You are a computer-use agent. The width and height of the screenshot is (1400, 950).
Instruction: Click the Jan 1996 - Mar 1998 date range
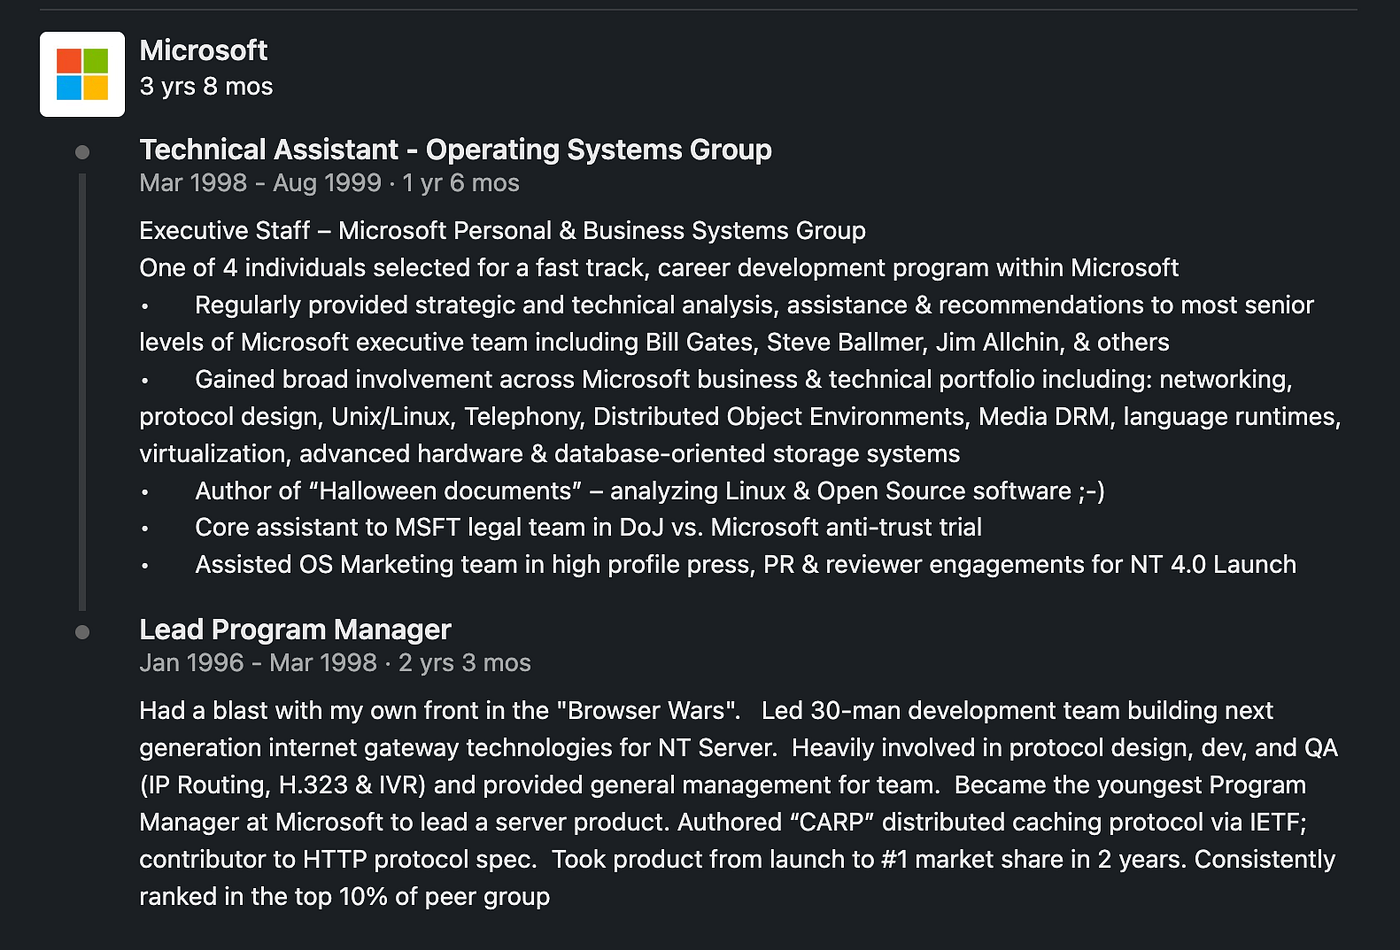pyautogui.click(x=258, y=663)
